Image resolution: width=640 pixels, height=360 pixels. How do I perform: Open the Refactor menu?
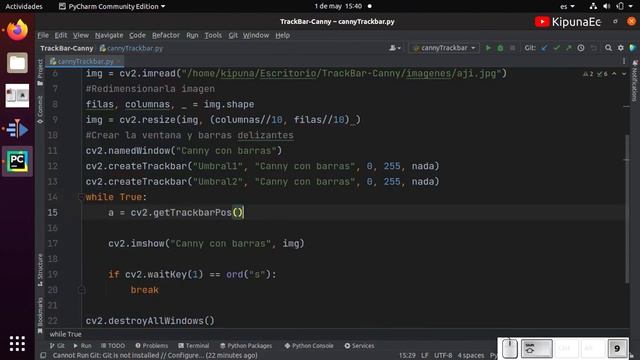pos(166,35)
